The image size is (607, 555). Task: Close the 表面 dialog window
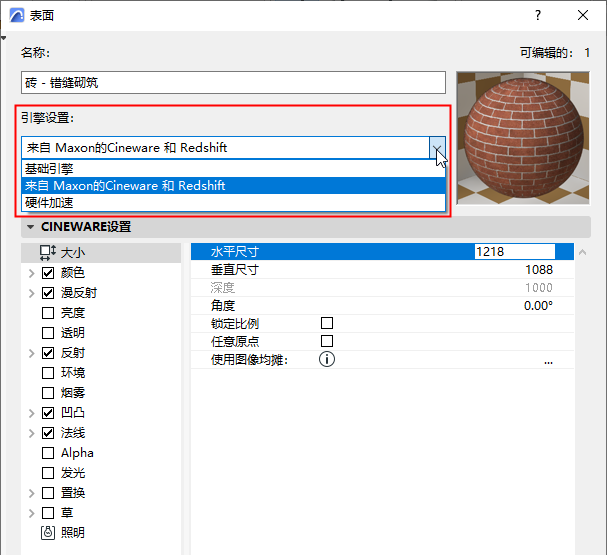pyautogui.click(x=583, y=15)
